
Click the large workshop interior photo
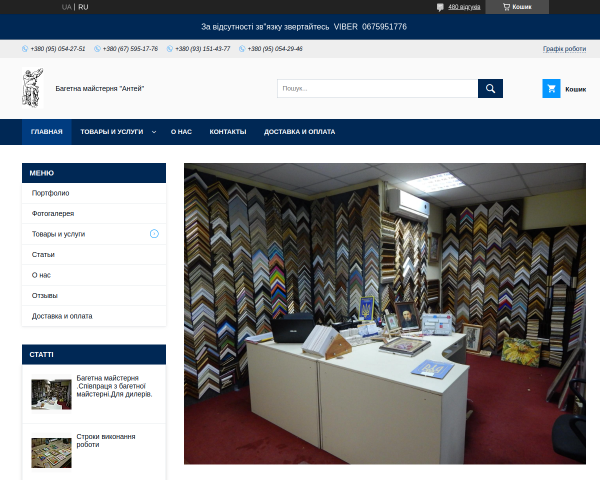coord(385,313)
